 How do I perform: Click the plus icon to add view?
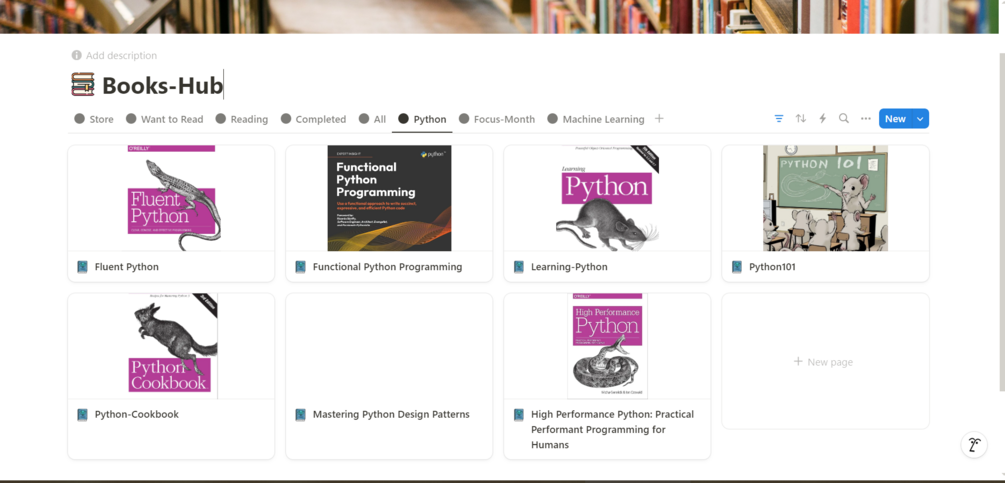coord(659,119)
